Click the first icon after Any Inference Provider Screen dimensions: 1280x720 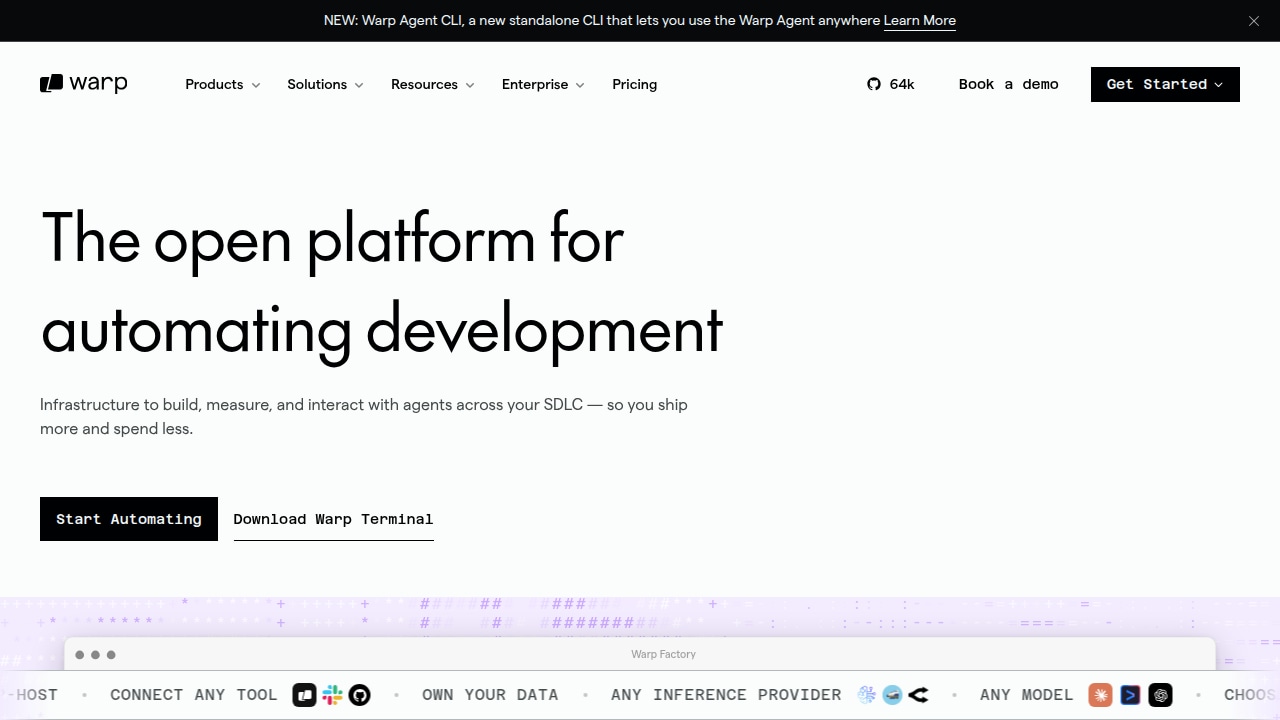(867, 695)
